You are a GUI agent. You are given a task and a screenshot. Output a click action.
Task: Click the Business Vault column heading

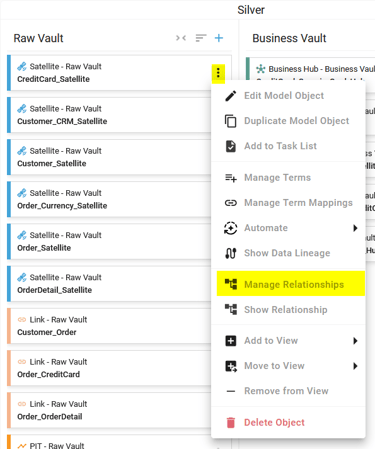coord(289,38)
